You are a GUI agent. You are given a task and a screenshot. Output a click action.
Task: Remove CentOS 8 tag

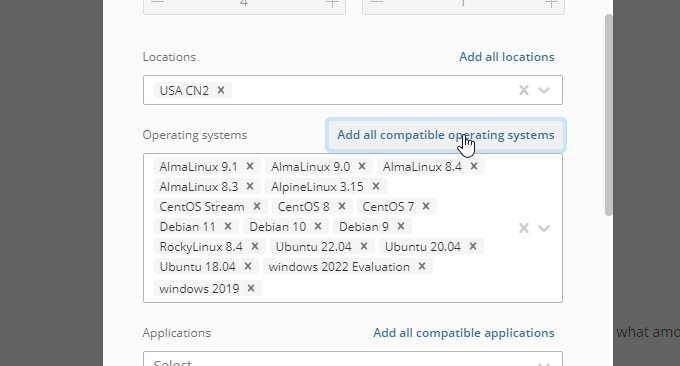342,206
